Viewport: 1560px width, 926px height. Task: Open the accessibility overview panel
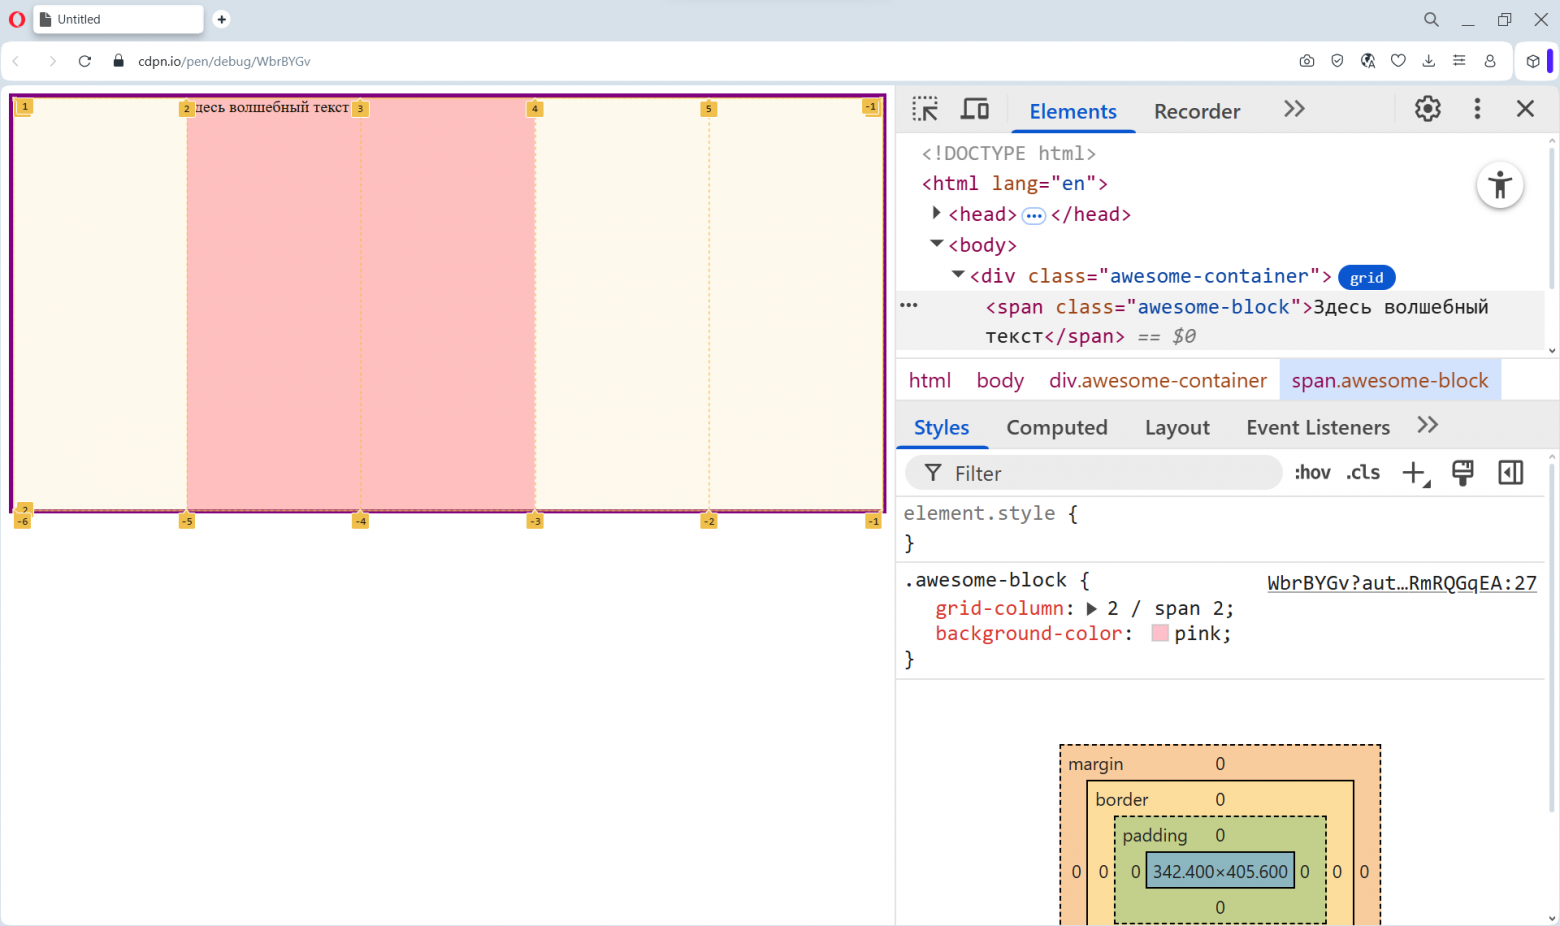tap(1500, 185)
